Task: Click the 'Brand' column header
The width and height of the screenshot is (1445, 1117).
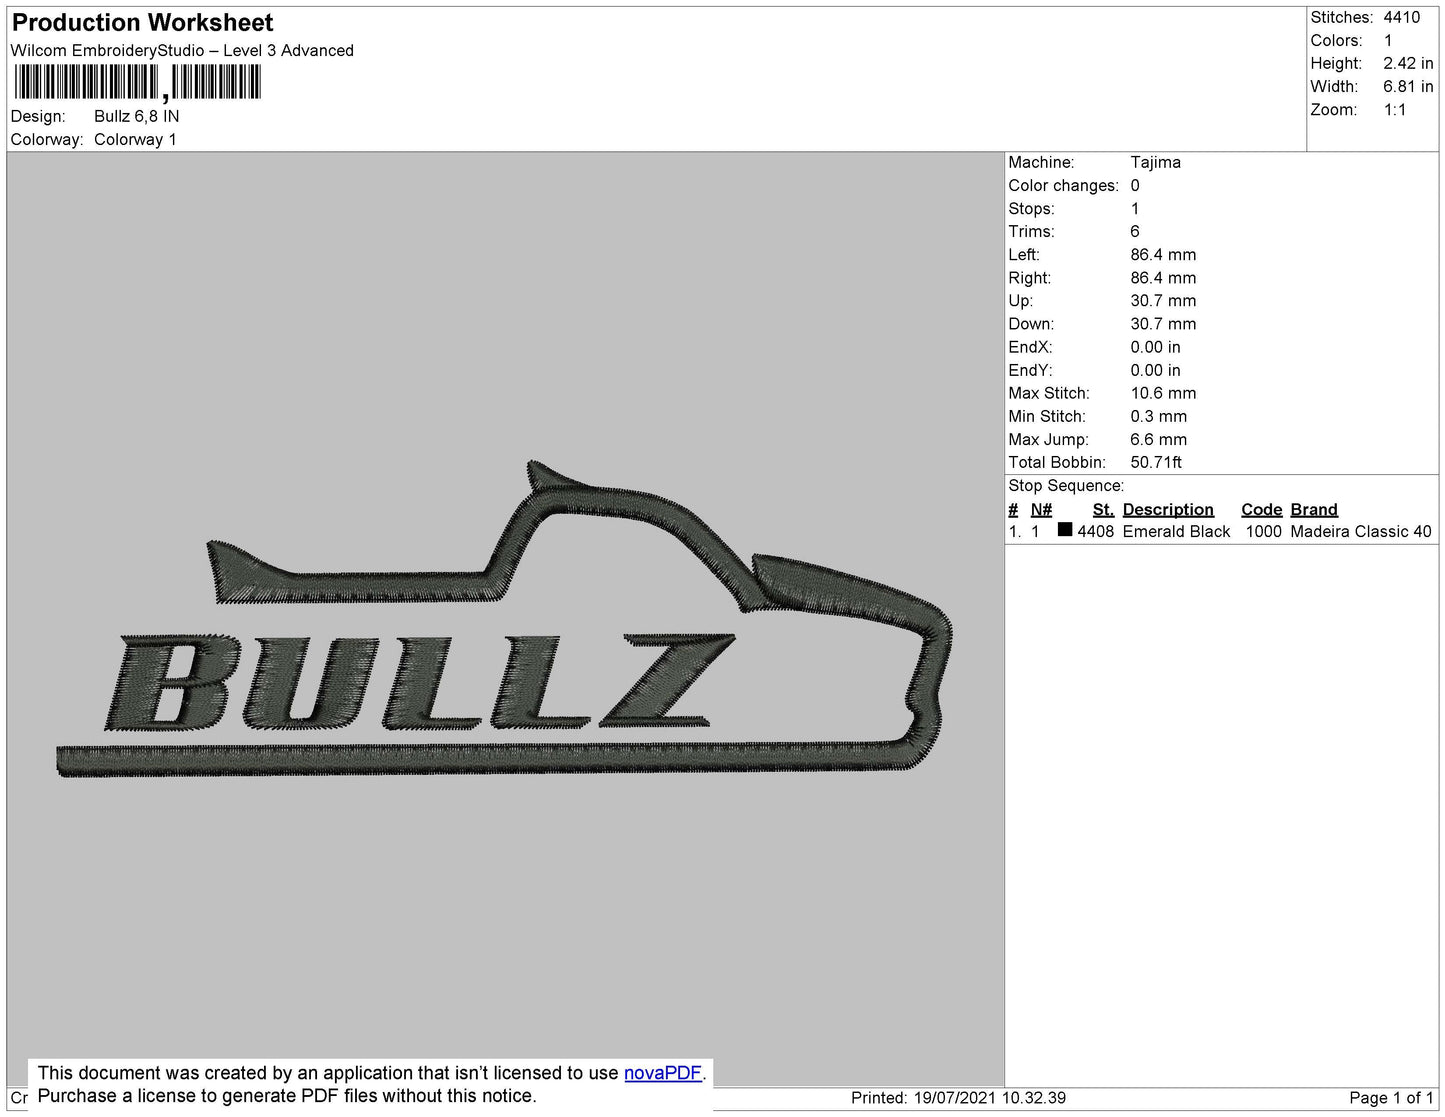Action: (x=1313, y=509)
